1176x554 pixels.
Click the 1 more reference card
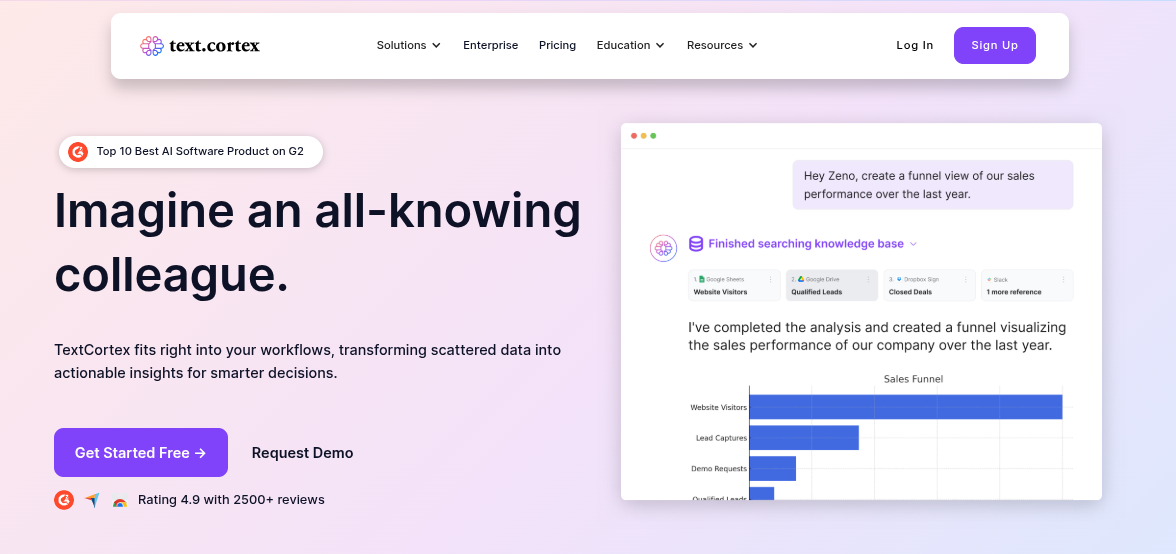(x=1027, y=285)
